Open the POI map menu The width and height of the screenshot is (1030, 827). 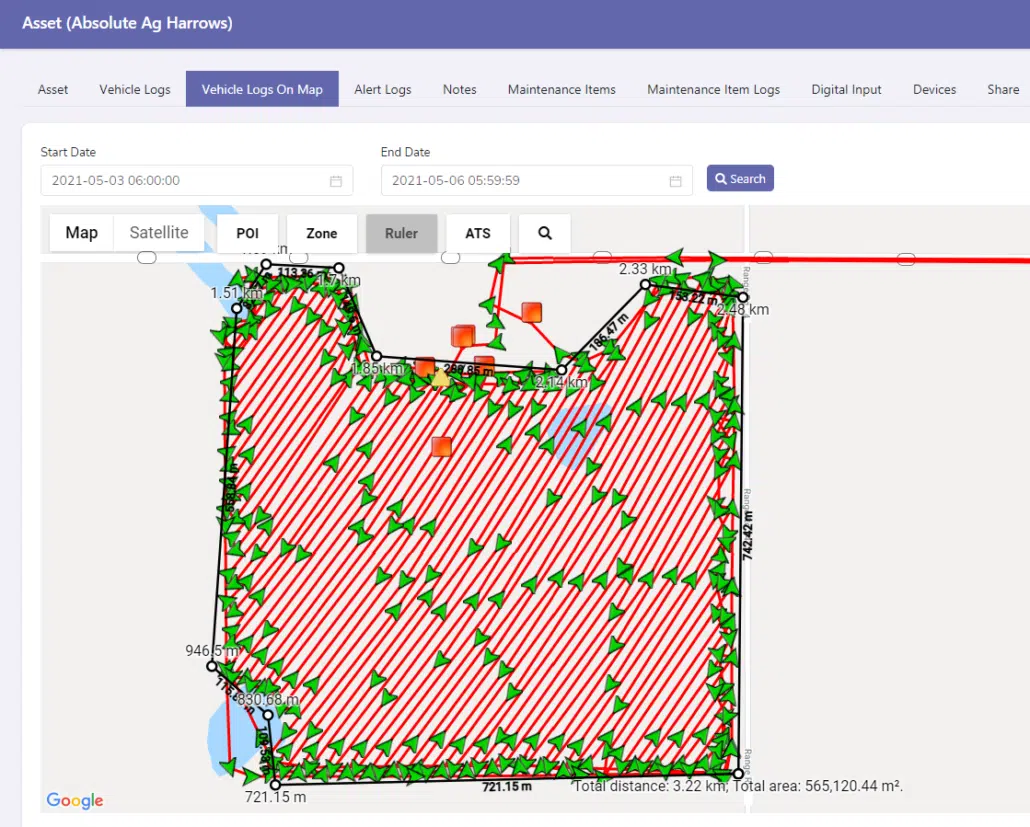pyautogui.click(x=247, y=233)
